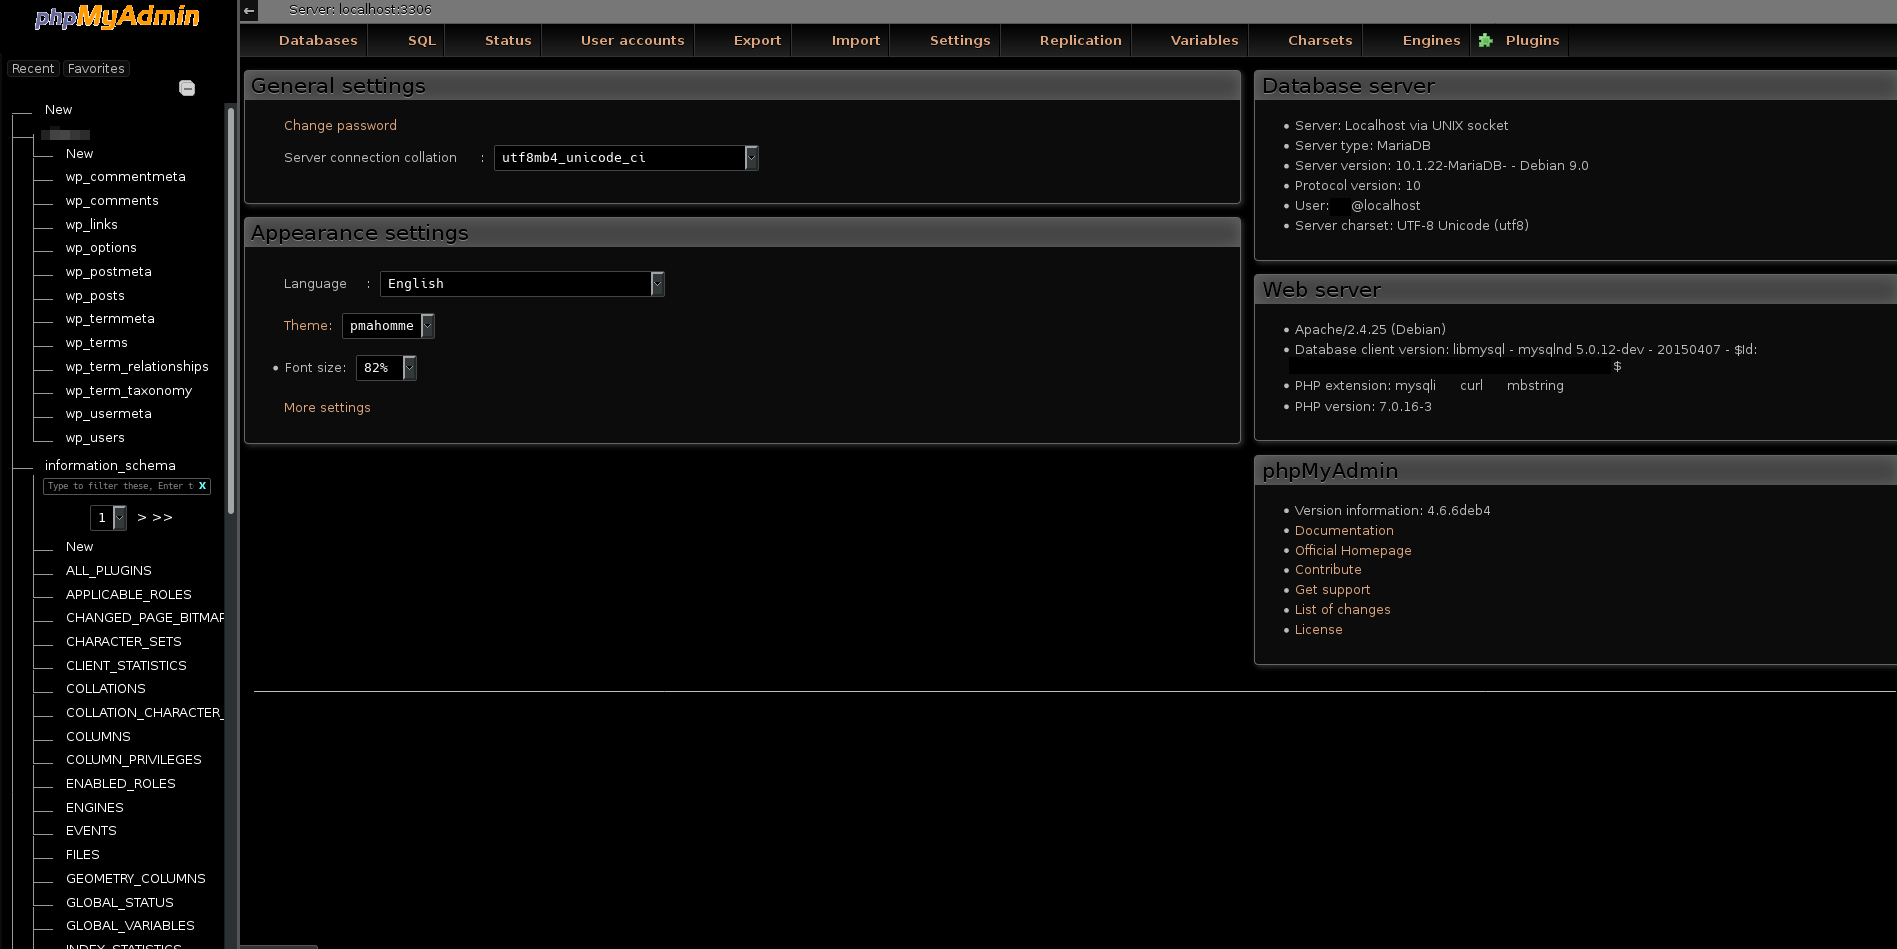
Task: Open the page number dropdown in tree
Action: tap(108, 518)
